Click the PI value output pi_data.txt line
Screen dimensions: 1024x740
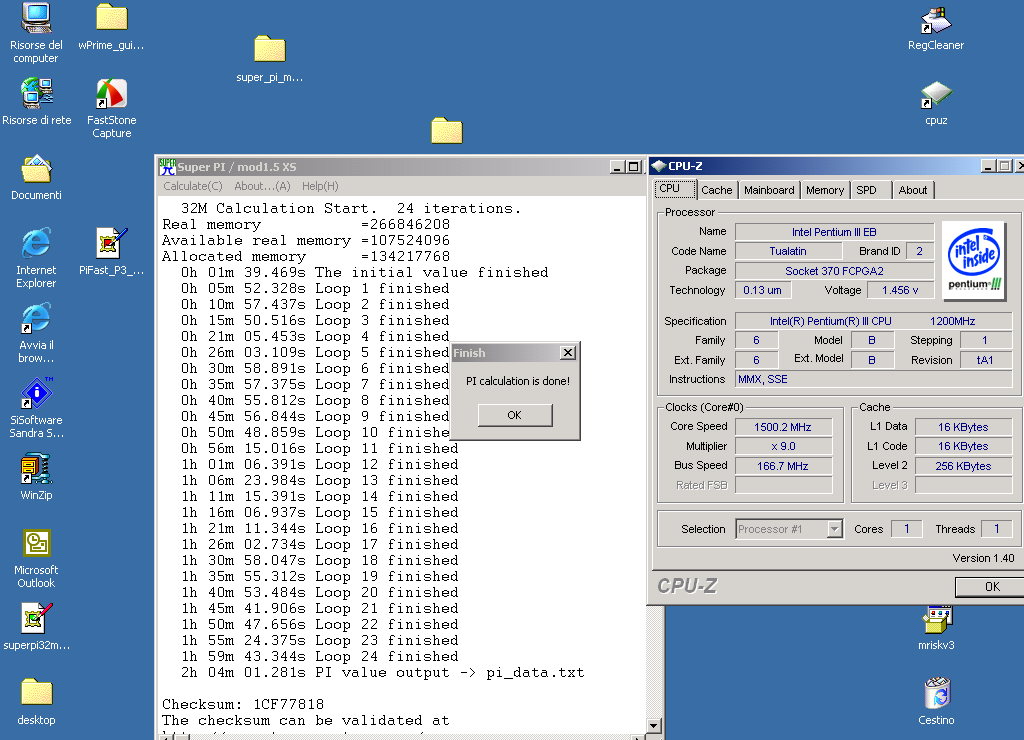[x=383, y=672]
